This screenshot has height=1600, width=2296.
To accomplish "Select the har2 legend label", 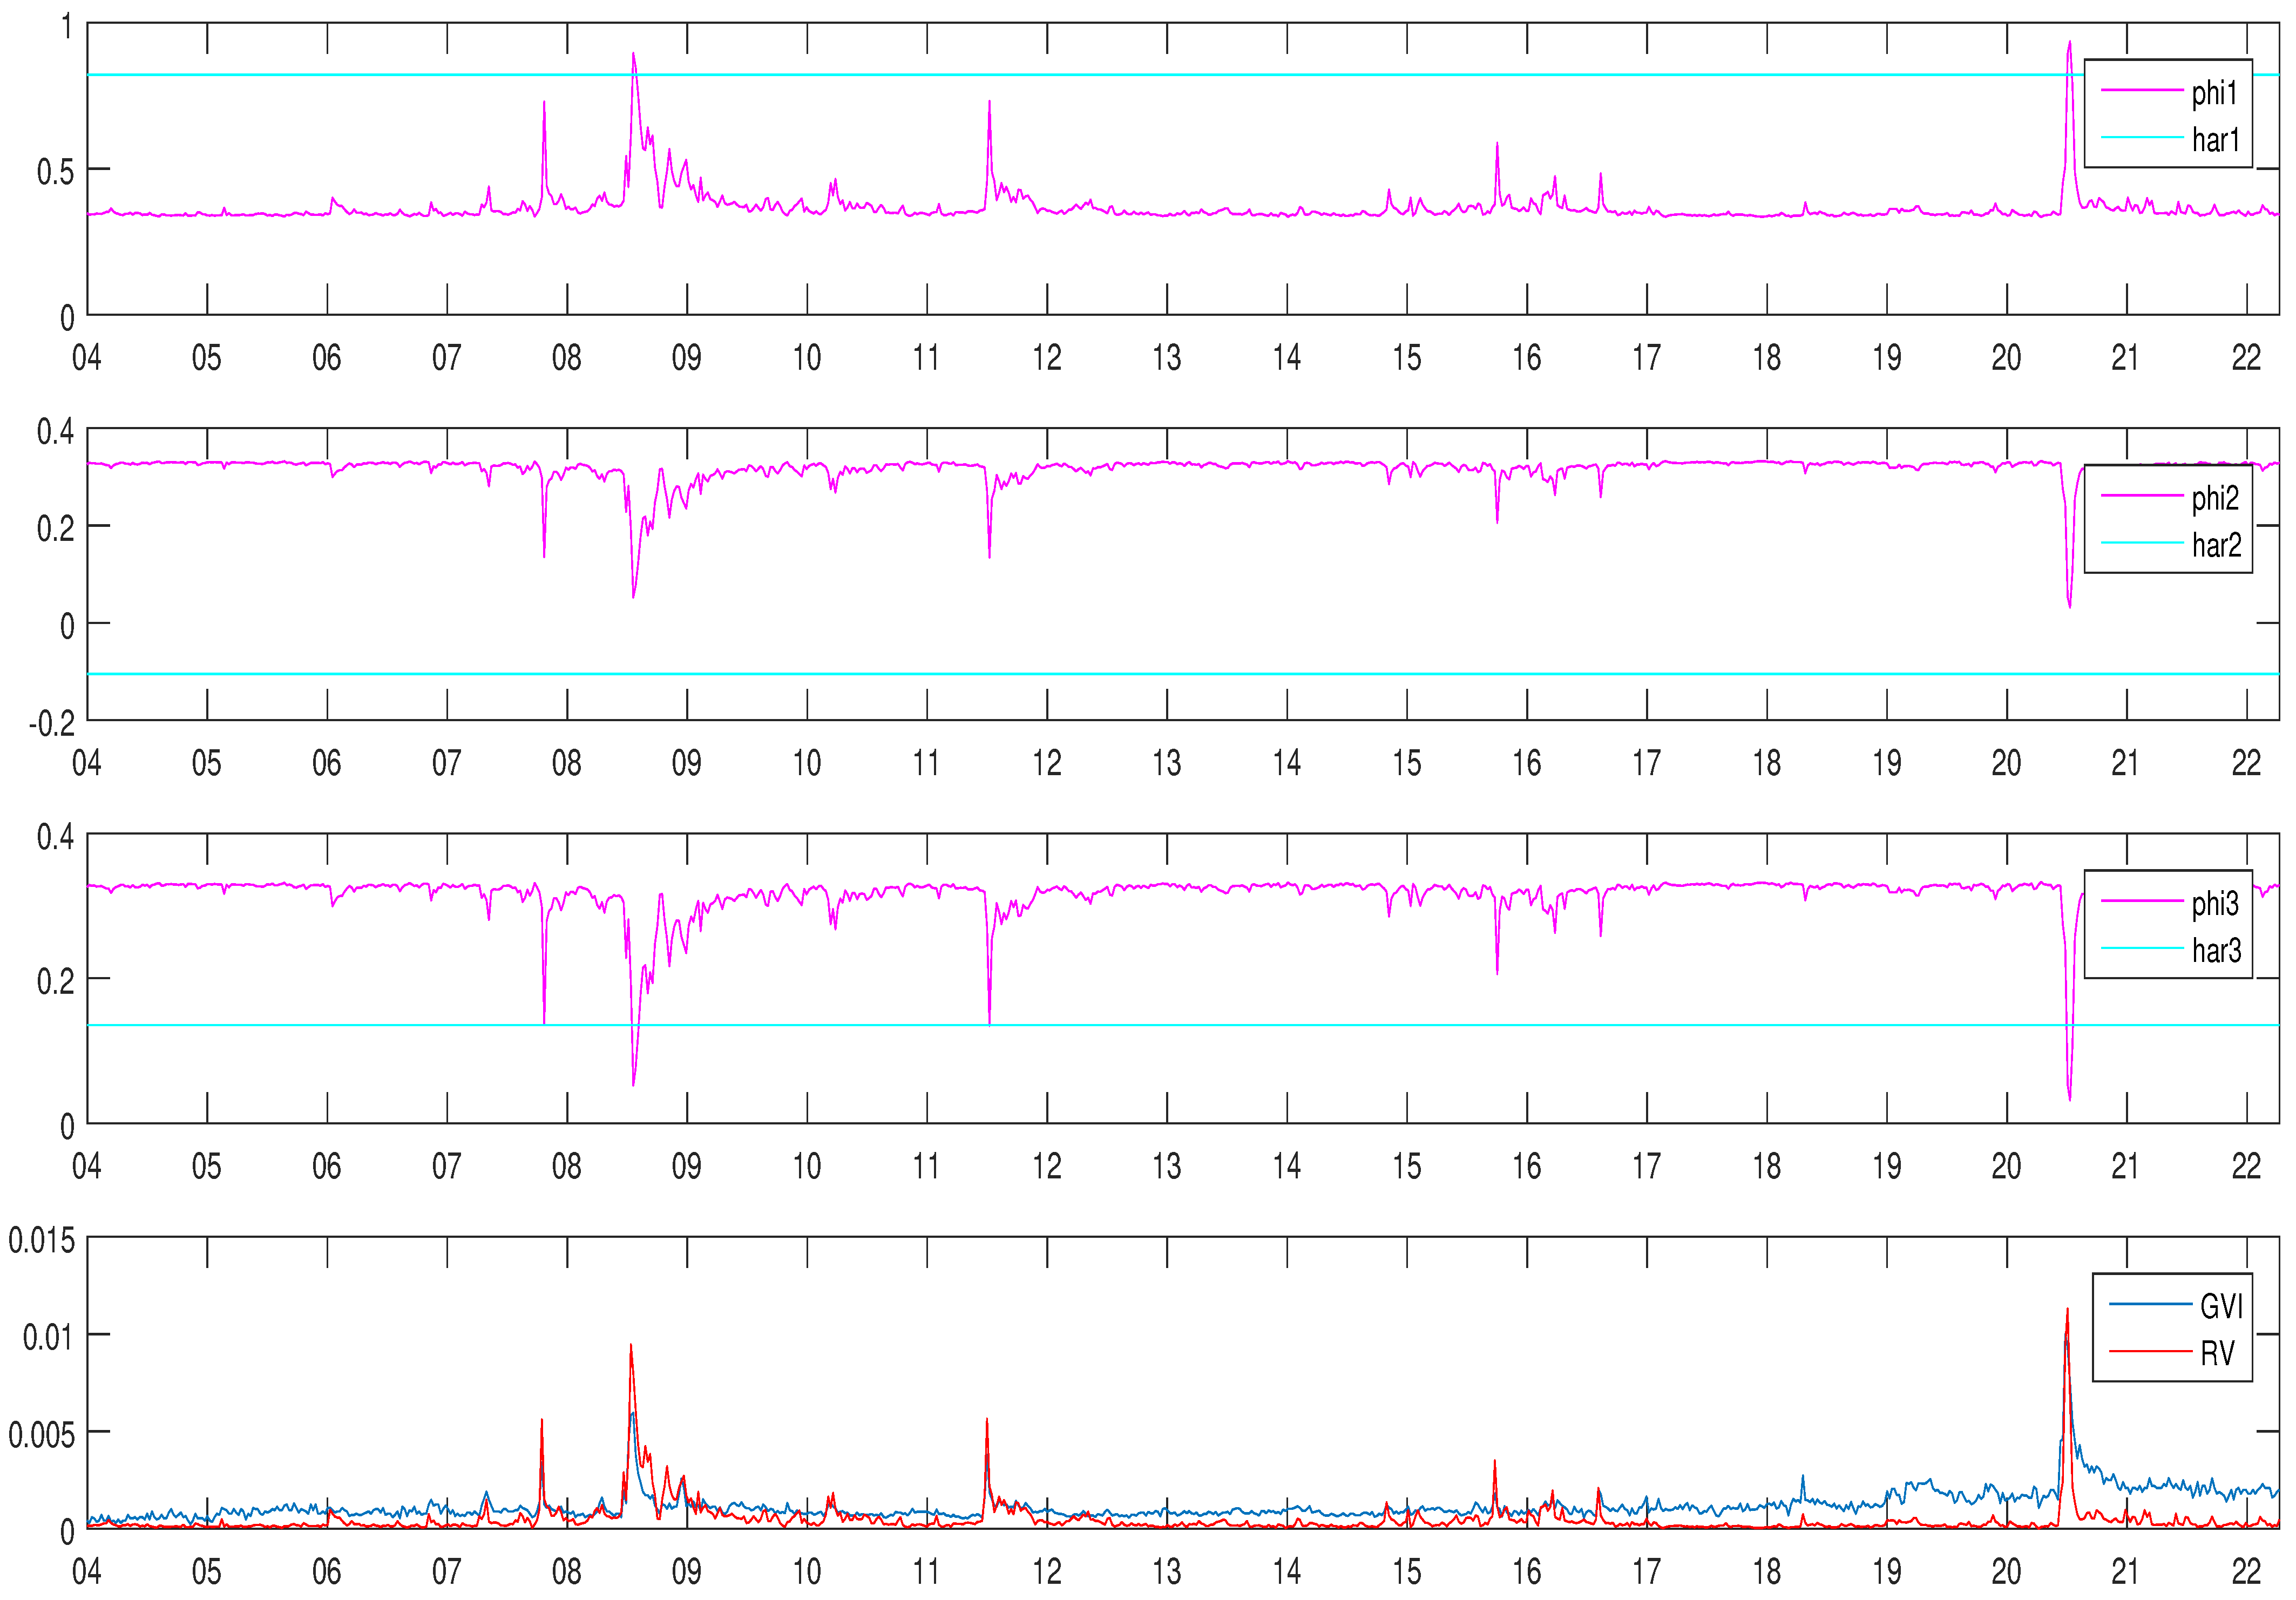I will coord(2216,545).
